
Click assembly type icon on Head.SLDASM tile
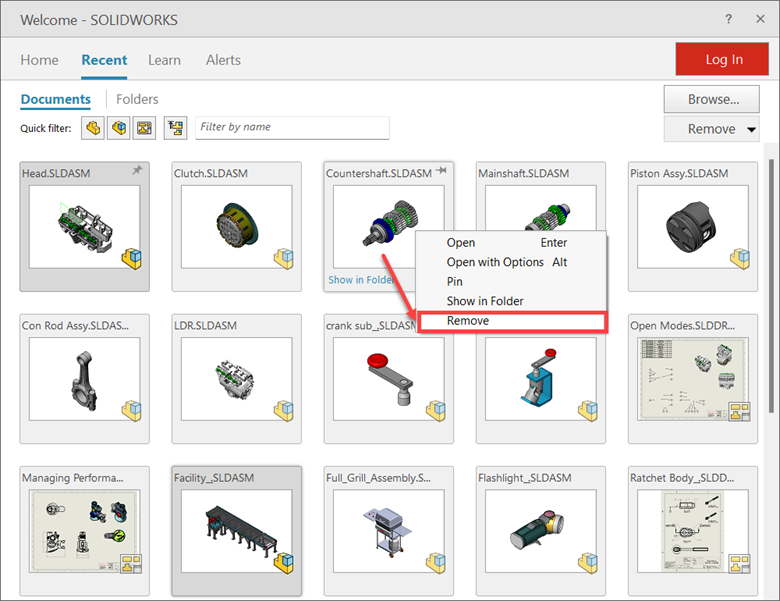(x=132, y=259)
